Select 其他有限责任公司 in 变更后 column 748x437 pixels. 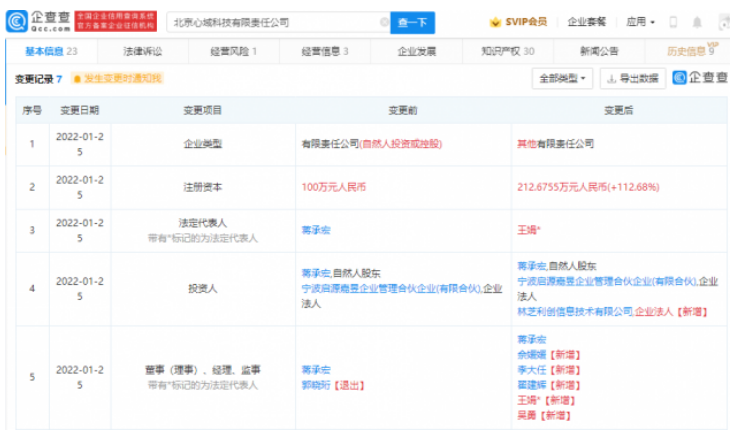click(555, 144)
